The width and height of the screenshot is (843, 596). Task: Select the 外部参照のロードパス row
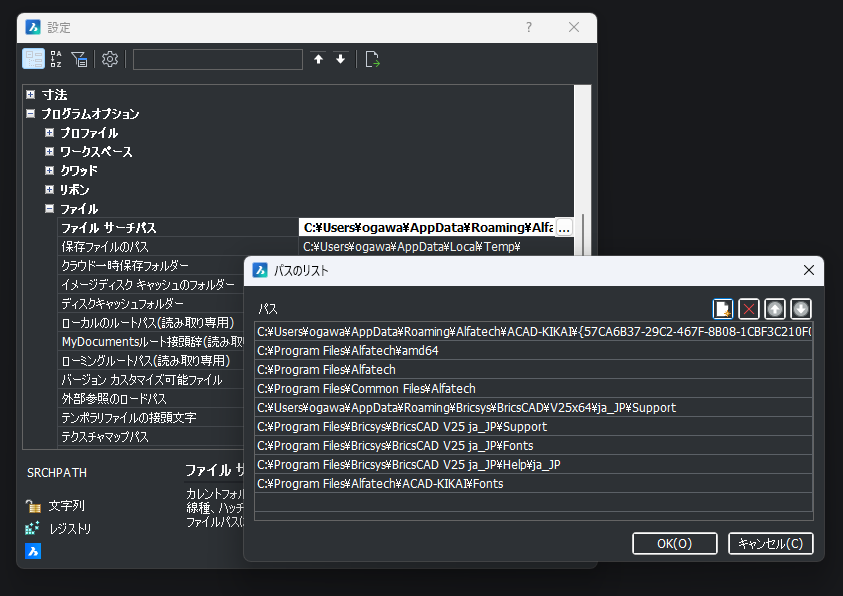pyautogui.click(x=151, y=399)
